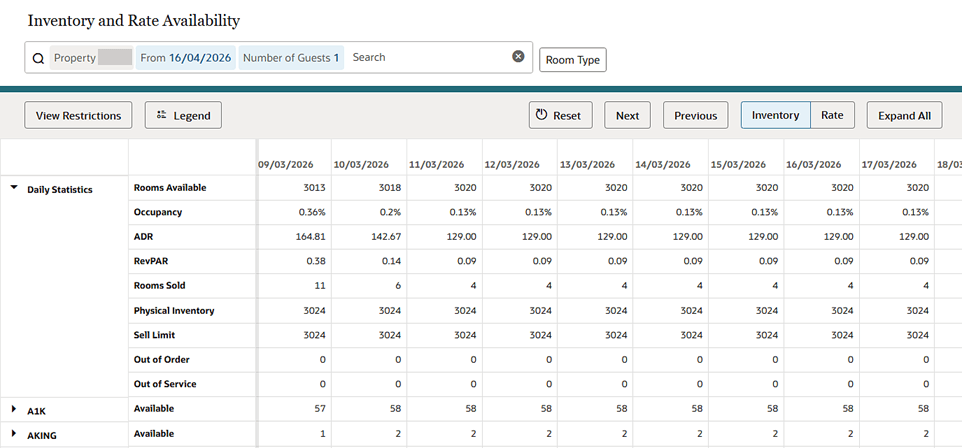The height and width of the screenshot is (448, 962).
Task: Open the Room Type filter
Action: point(573,60)
